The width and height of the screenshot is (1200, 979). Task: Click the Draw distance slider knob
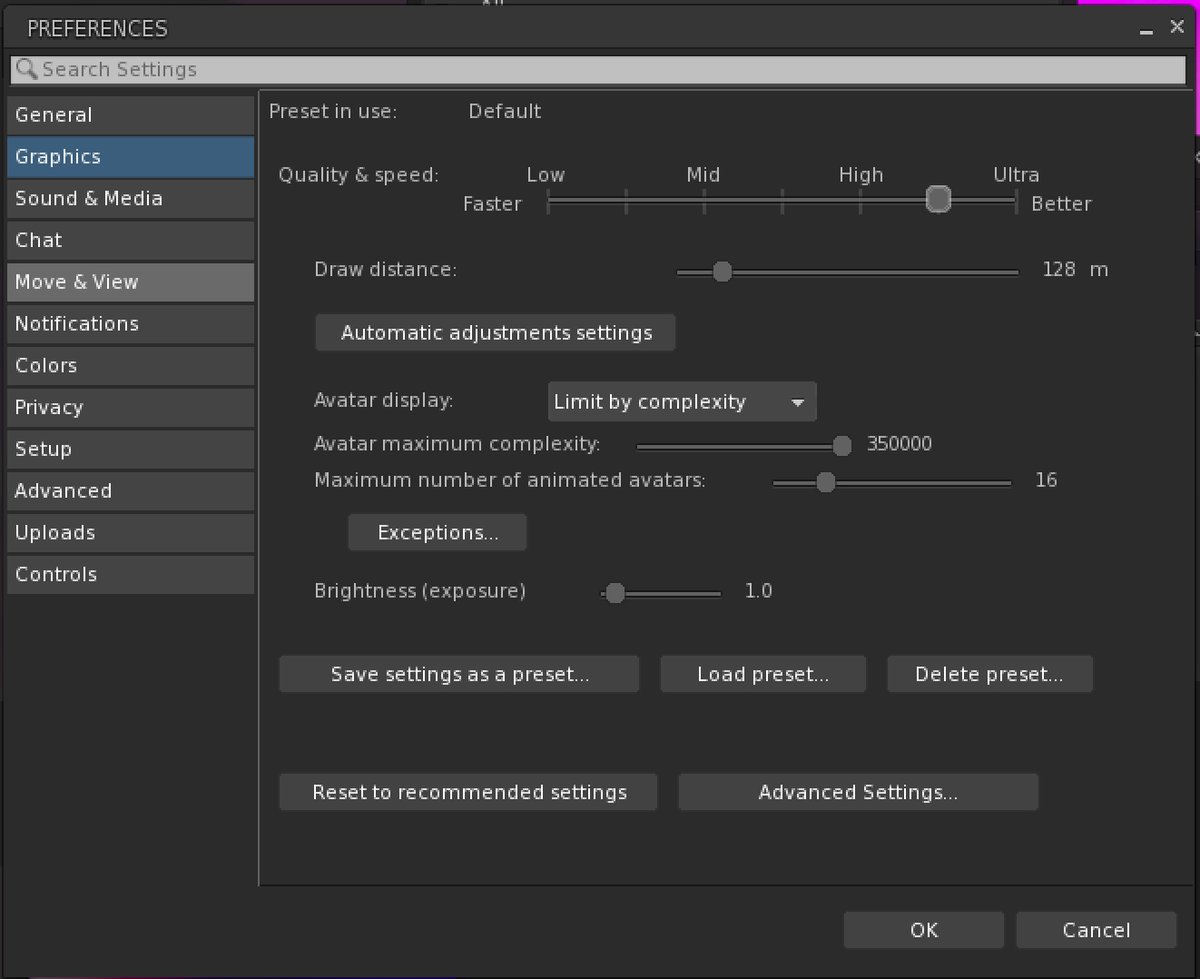coord(722,271)
